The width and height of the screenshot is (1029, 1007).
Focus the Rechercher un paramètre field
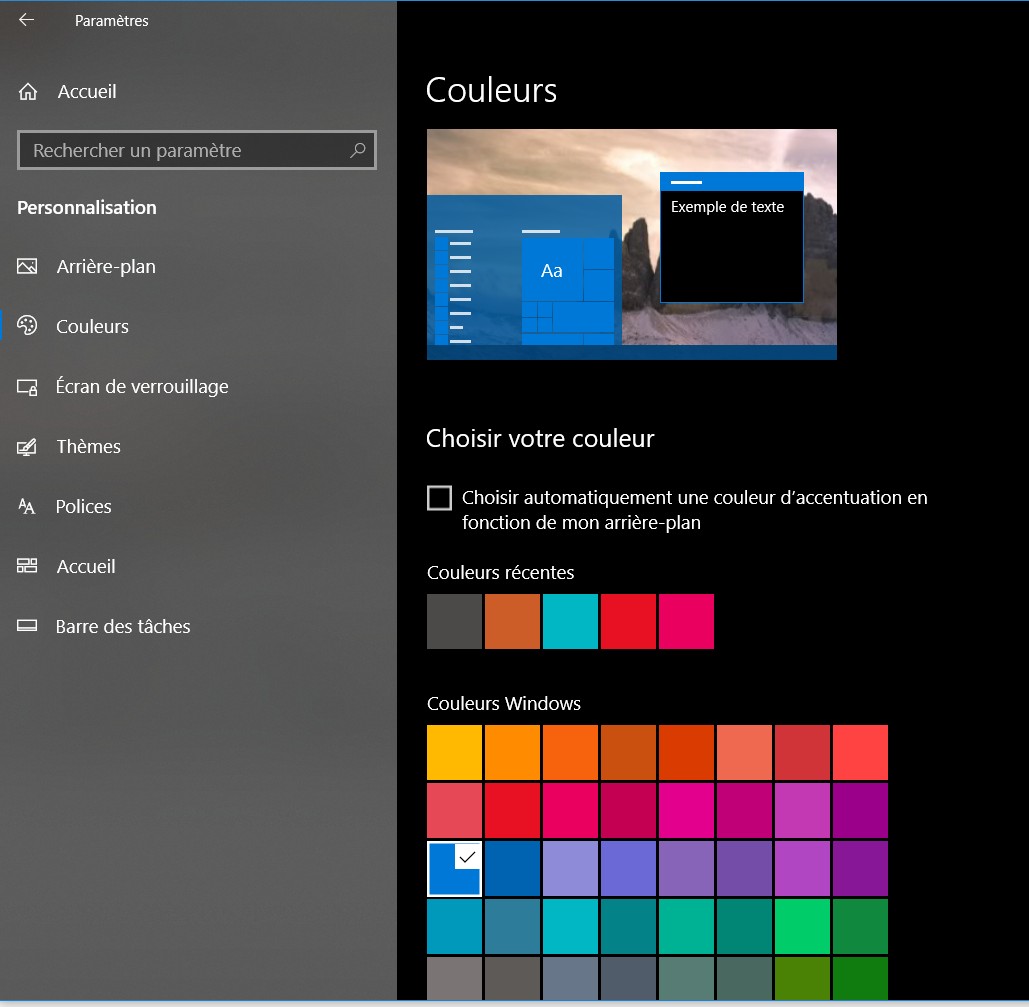(185, 151)
